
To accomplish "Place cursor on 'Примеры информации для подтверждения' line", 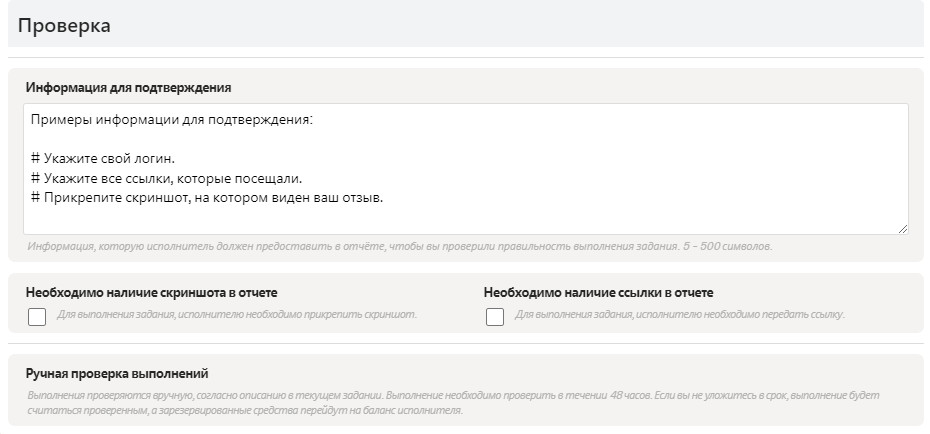I will 172,120.
